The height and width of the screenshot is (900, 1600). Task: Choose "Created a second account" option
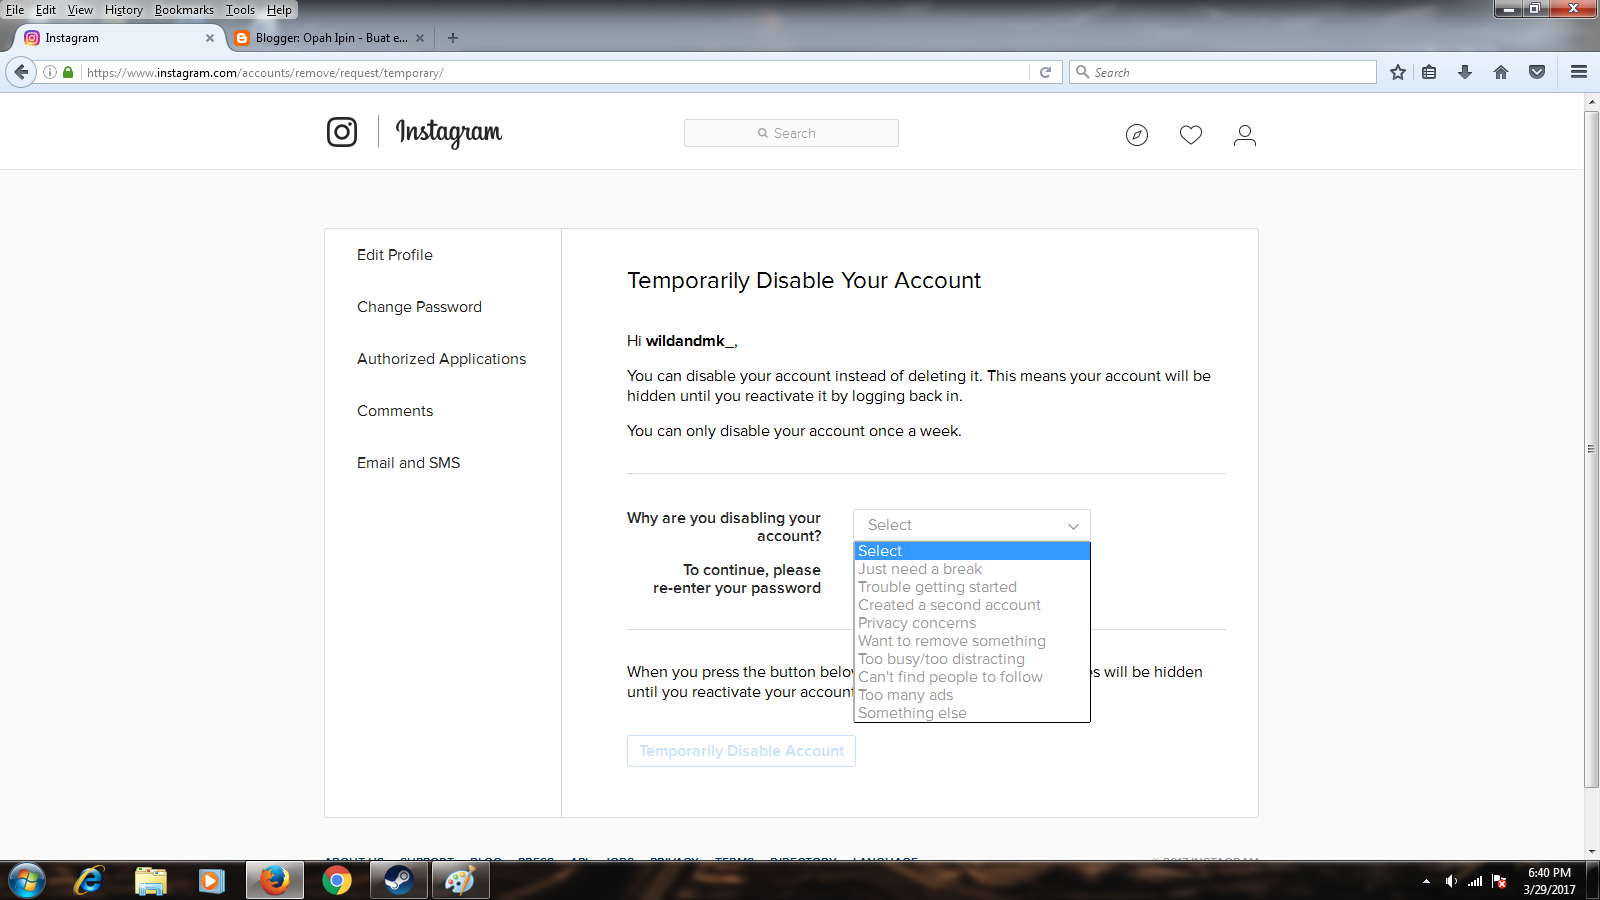pyautogui.click(x=972, y=605)
